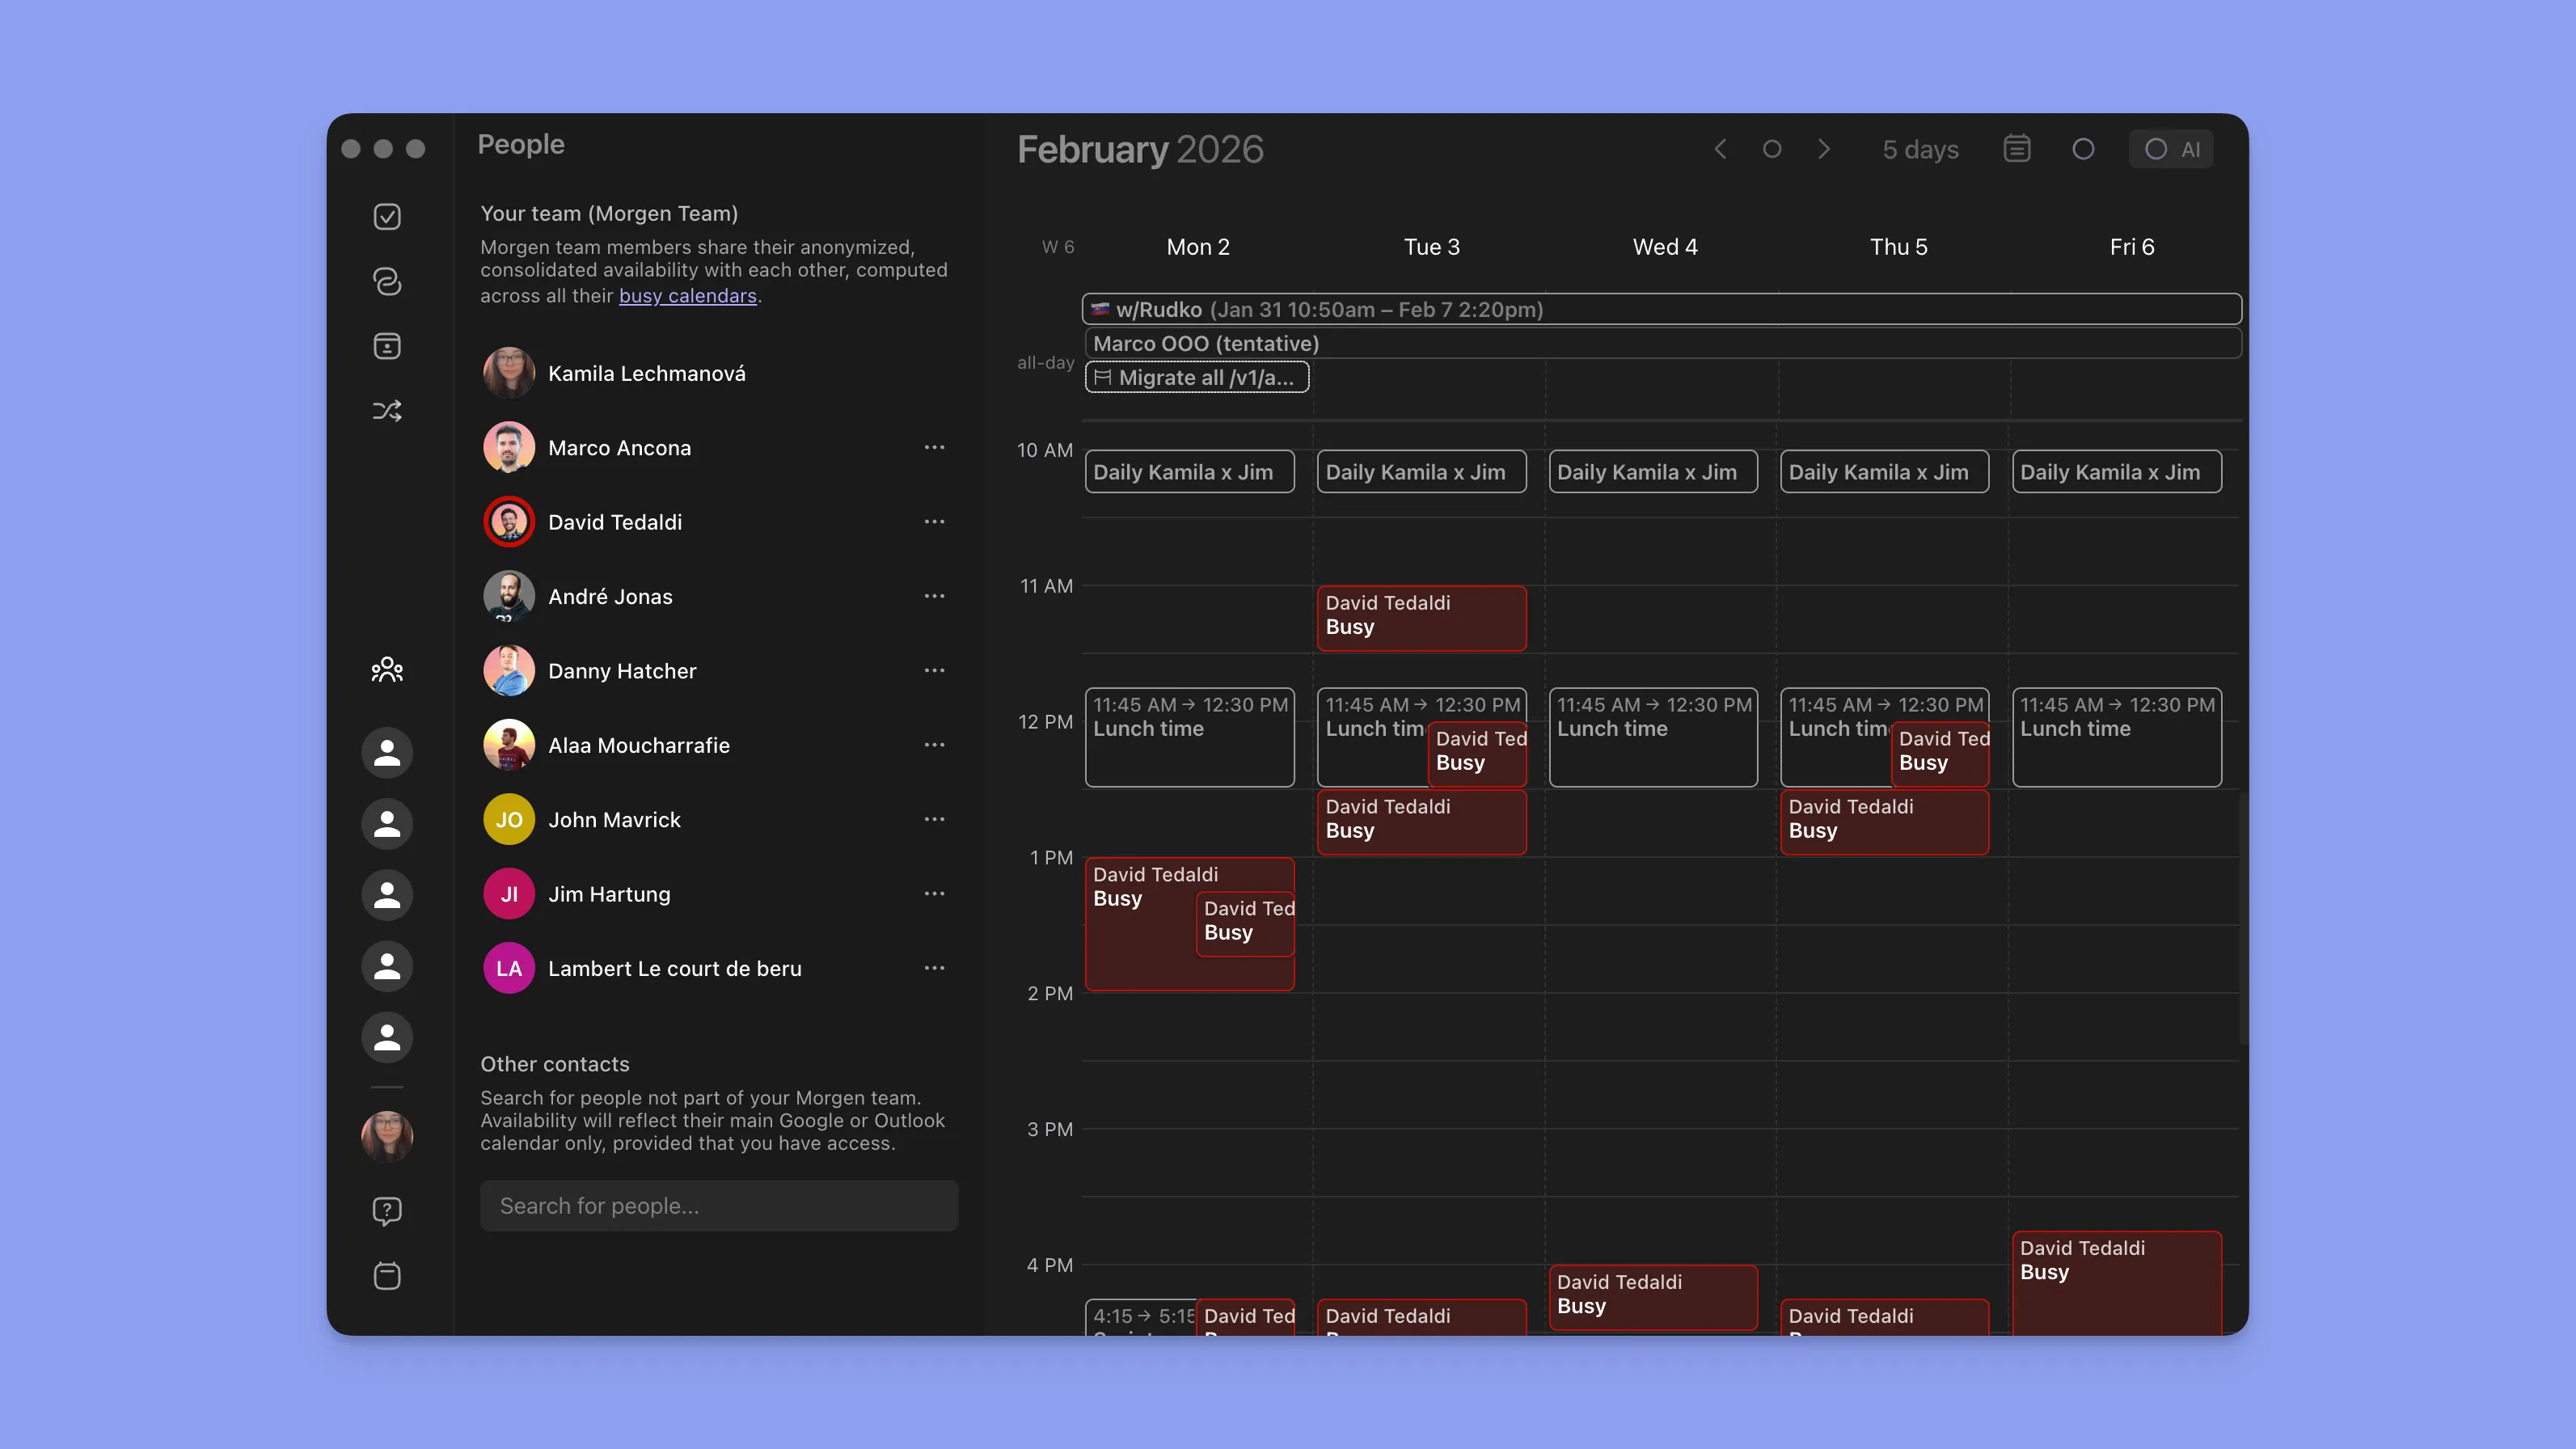Go to previous week with left arrow
Image resolution: width=2576 pixels, height=1449 pixels.
click(1720, 149)
